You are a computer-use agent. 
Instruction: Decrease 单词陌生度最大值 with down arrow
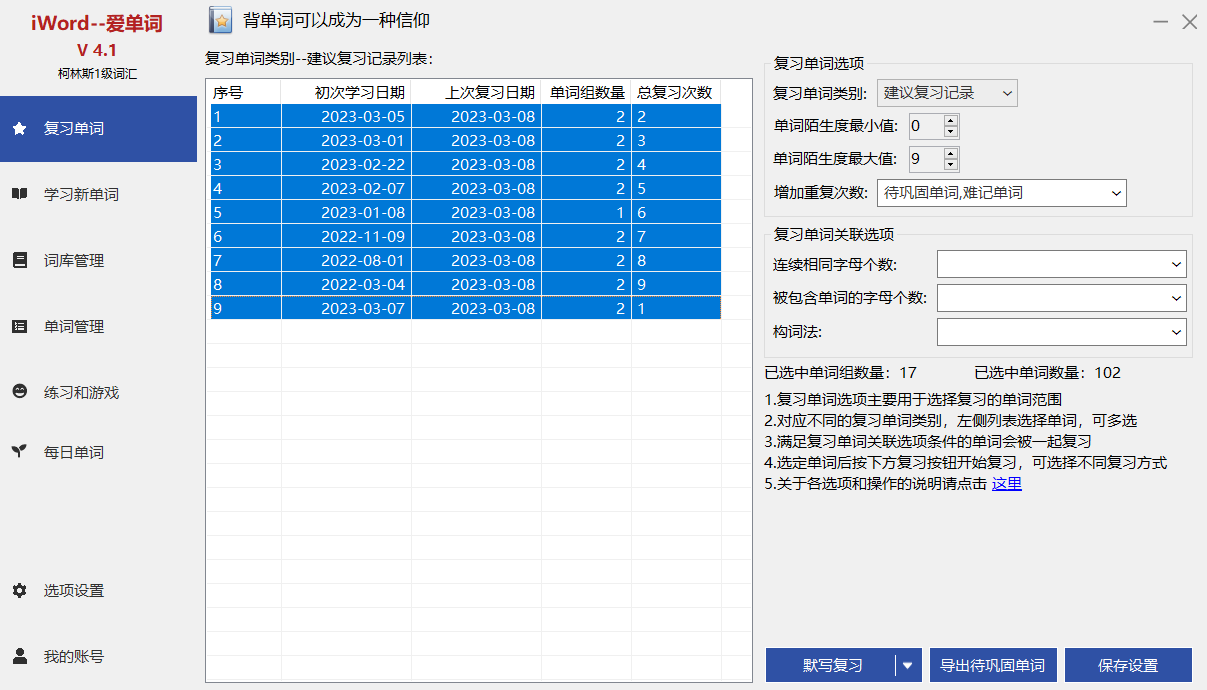click(950, 164)
